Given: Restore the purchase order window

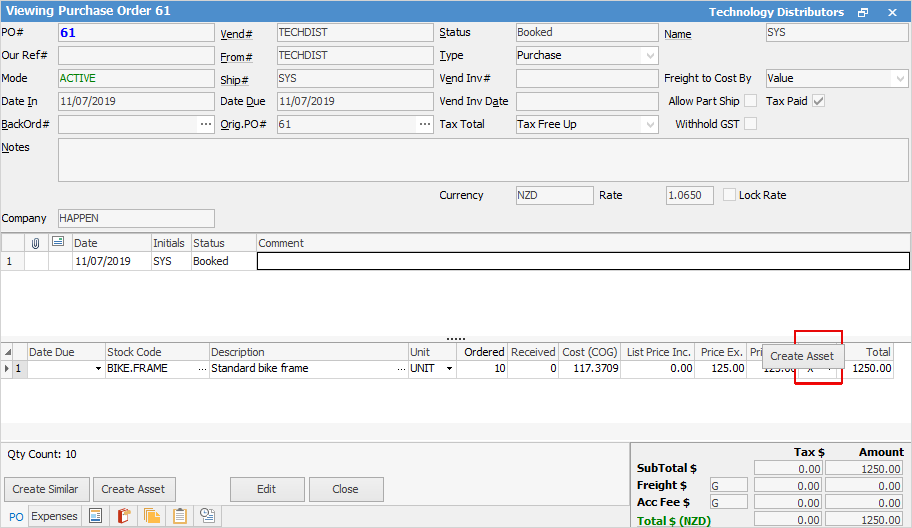Looking at the screenshot, I should tap(863, 12).
